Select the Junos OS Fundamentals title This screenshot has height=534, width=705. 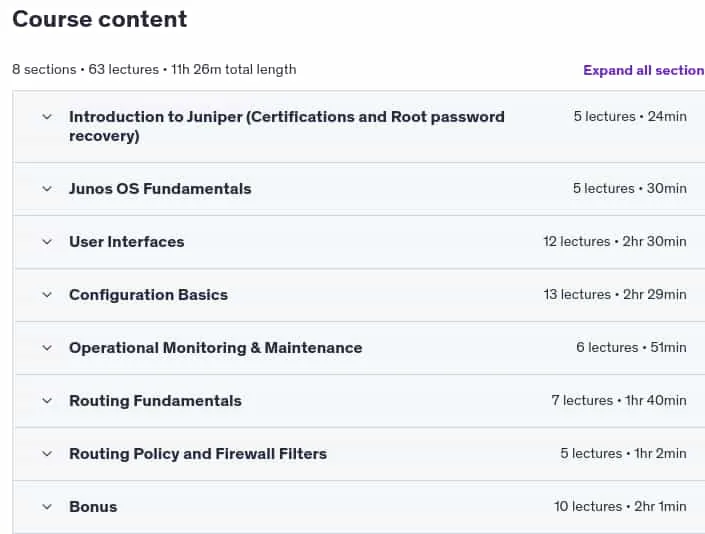point(160,189)
